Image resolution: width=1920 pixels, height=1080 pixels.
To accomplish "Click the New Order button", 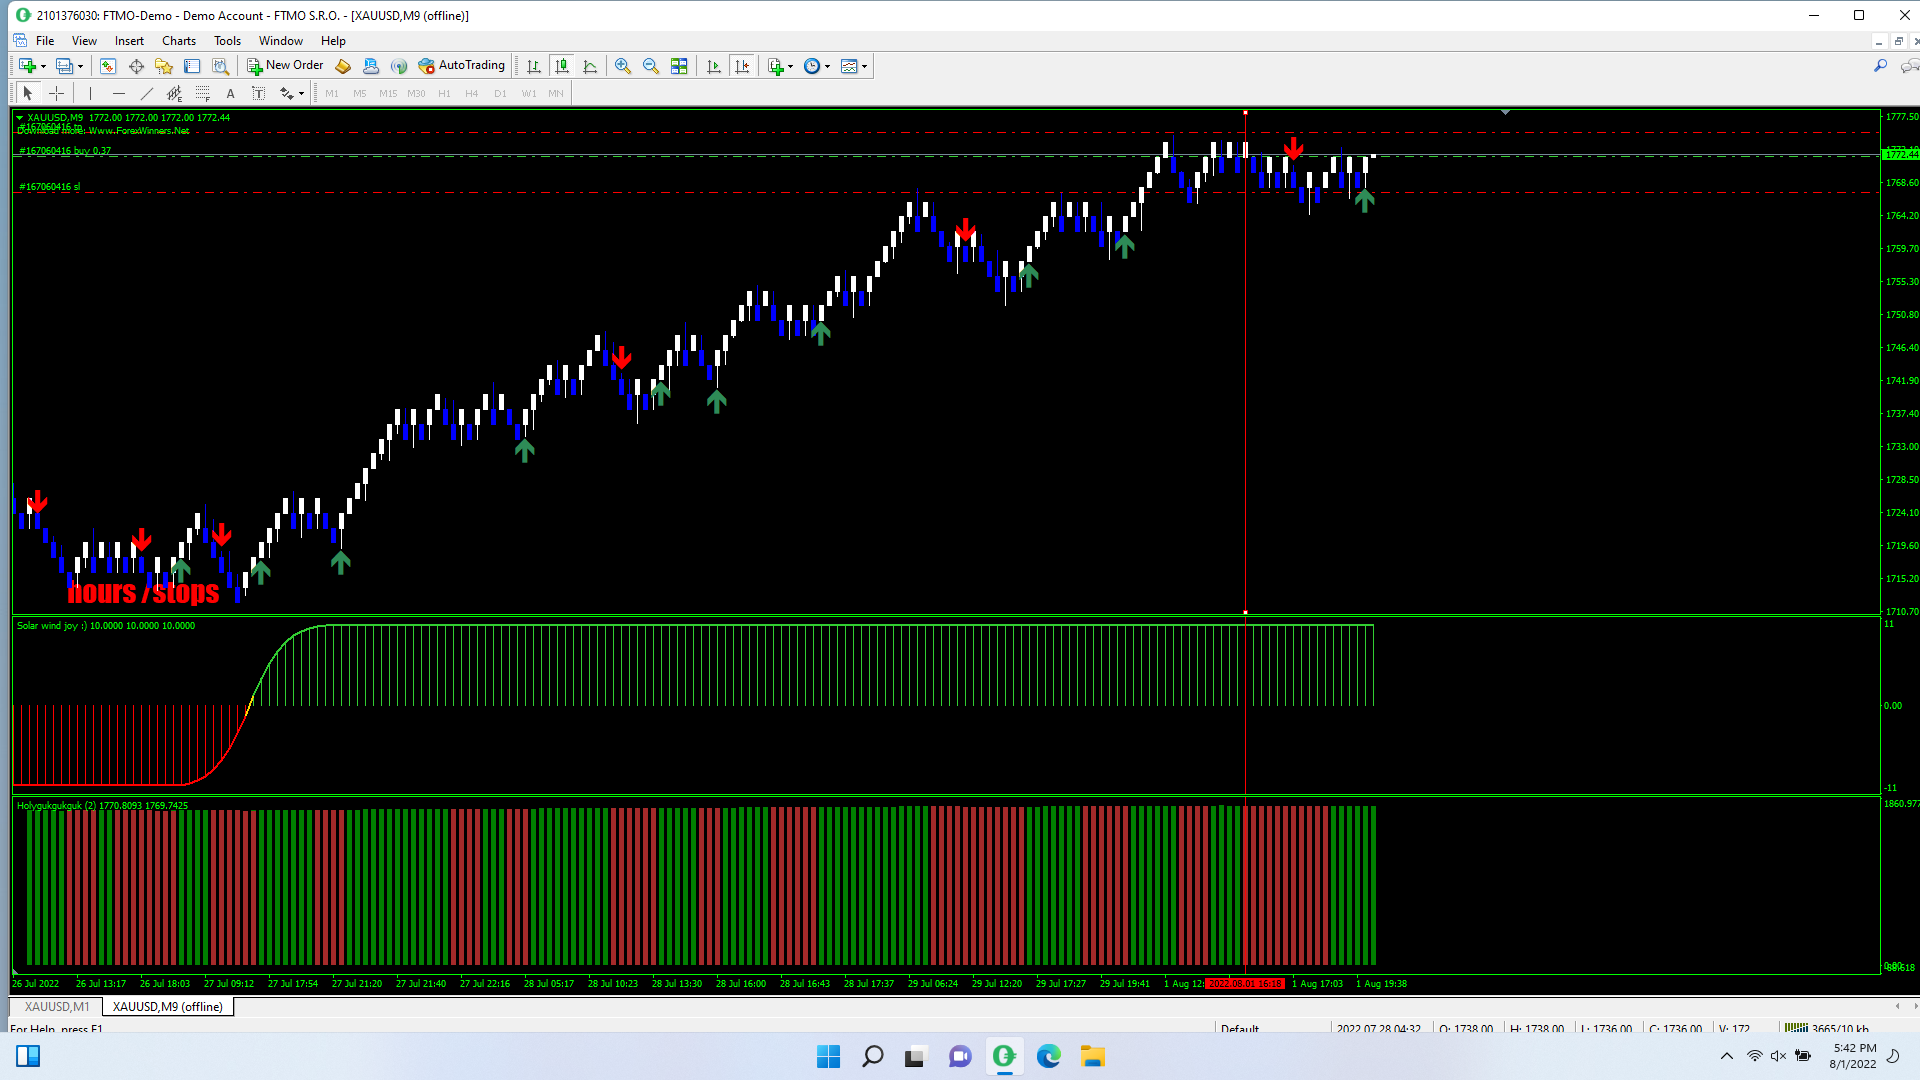I will tap(285, 66).
